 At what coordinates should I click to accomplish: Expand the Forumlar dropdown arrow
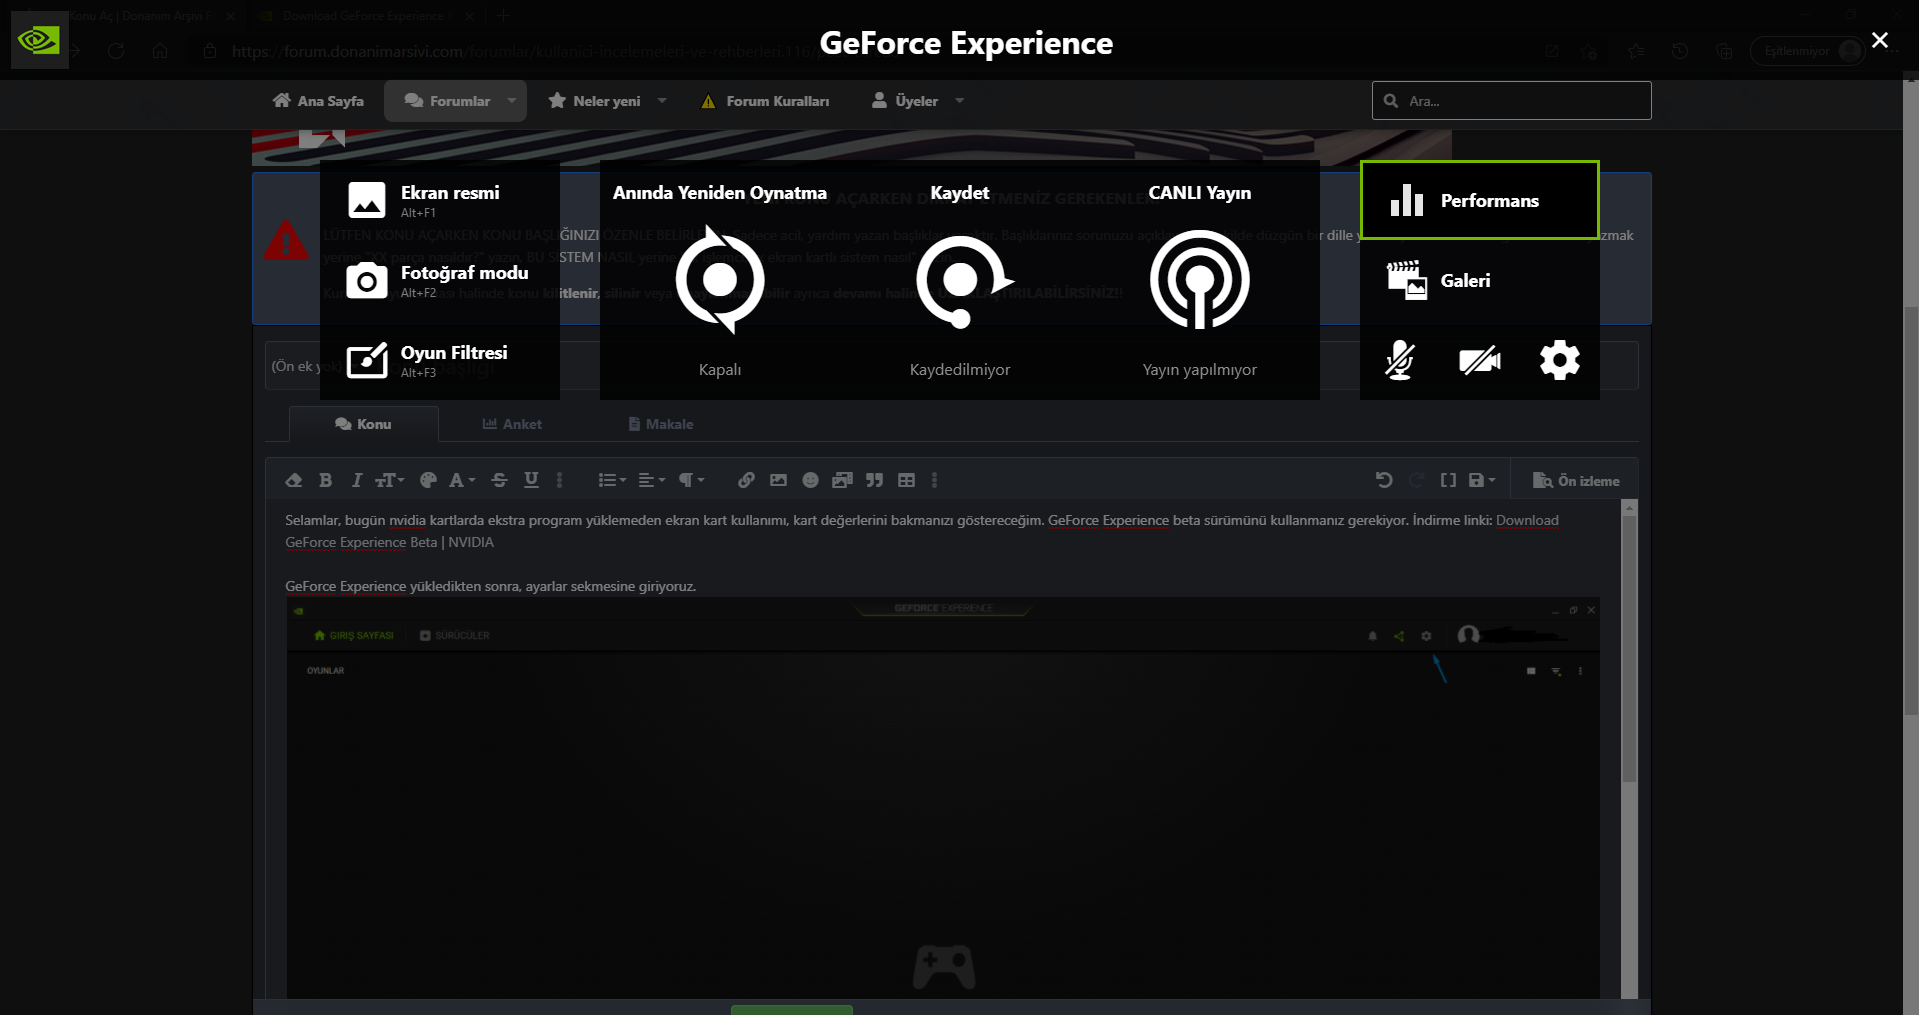[513, 101]
